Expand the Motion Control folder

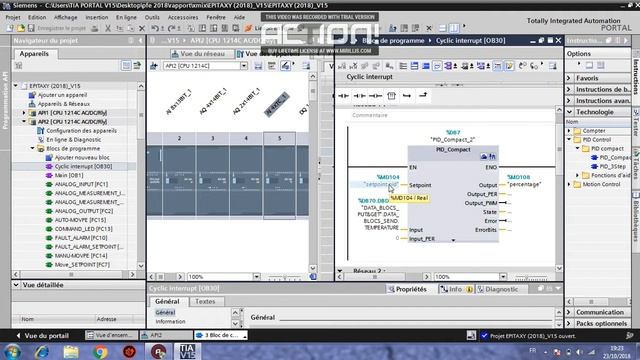(x=569, y=184)
